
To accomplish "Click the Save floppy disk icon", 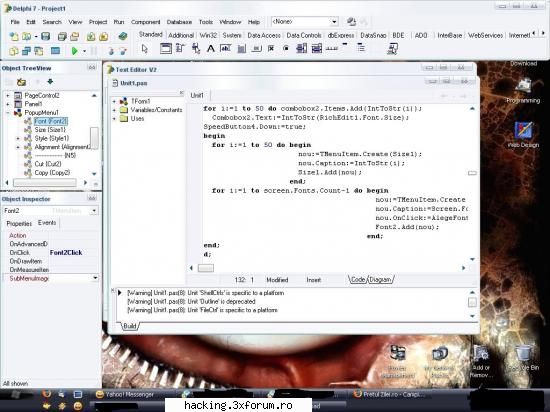I will click(46, 36).
